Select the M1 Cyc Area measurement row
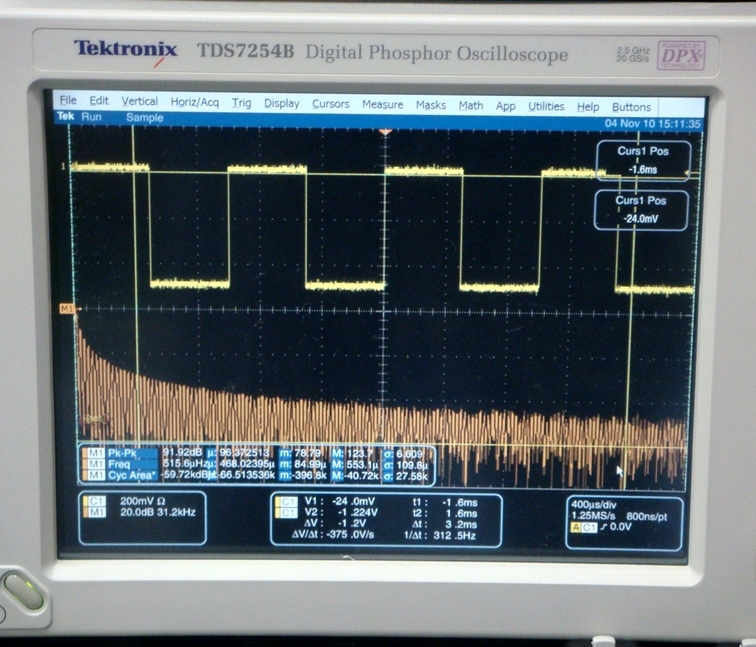 coord(256,475)
